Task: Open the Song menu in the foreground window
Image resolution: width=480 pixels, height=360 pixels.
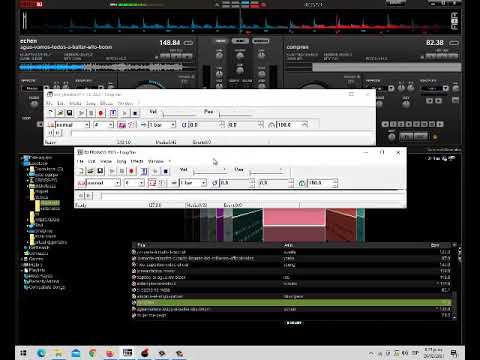Action: pos(121,161)
